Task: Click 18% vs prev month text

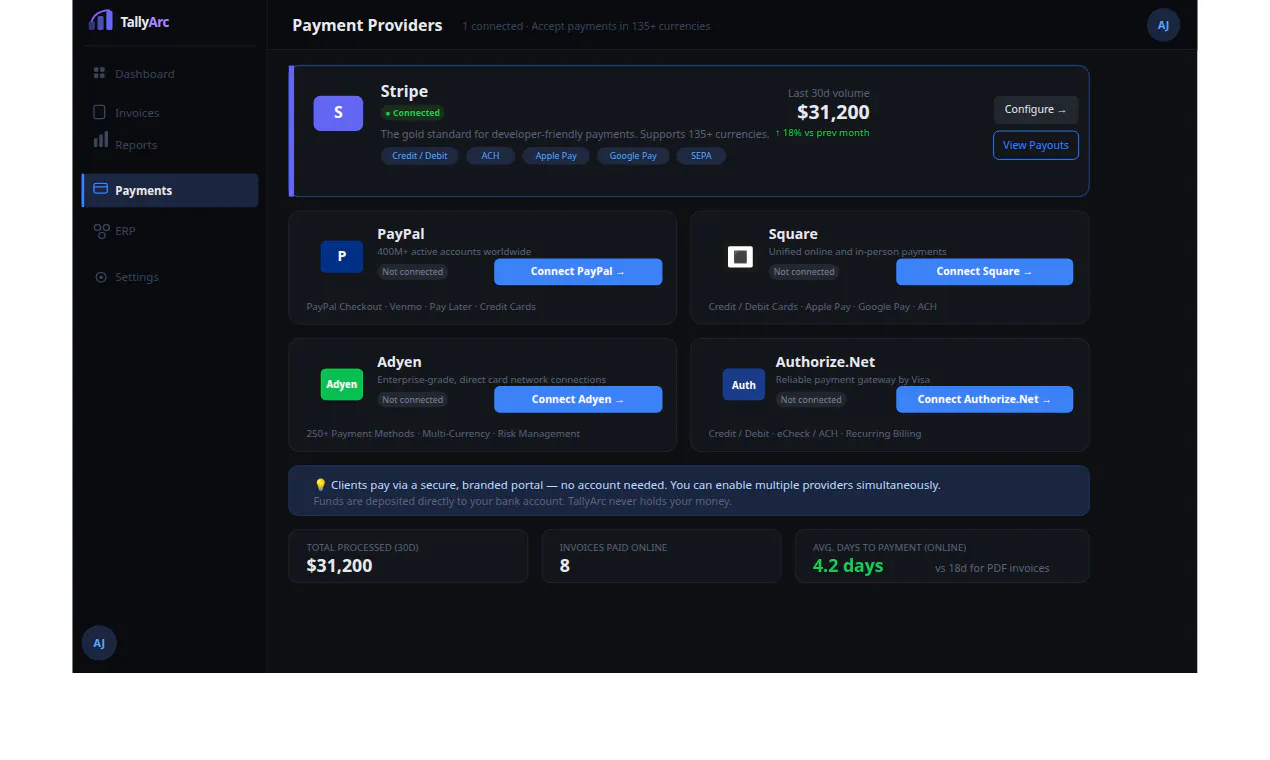Action: point(822,133)
